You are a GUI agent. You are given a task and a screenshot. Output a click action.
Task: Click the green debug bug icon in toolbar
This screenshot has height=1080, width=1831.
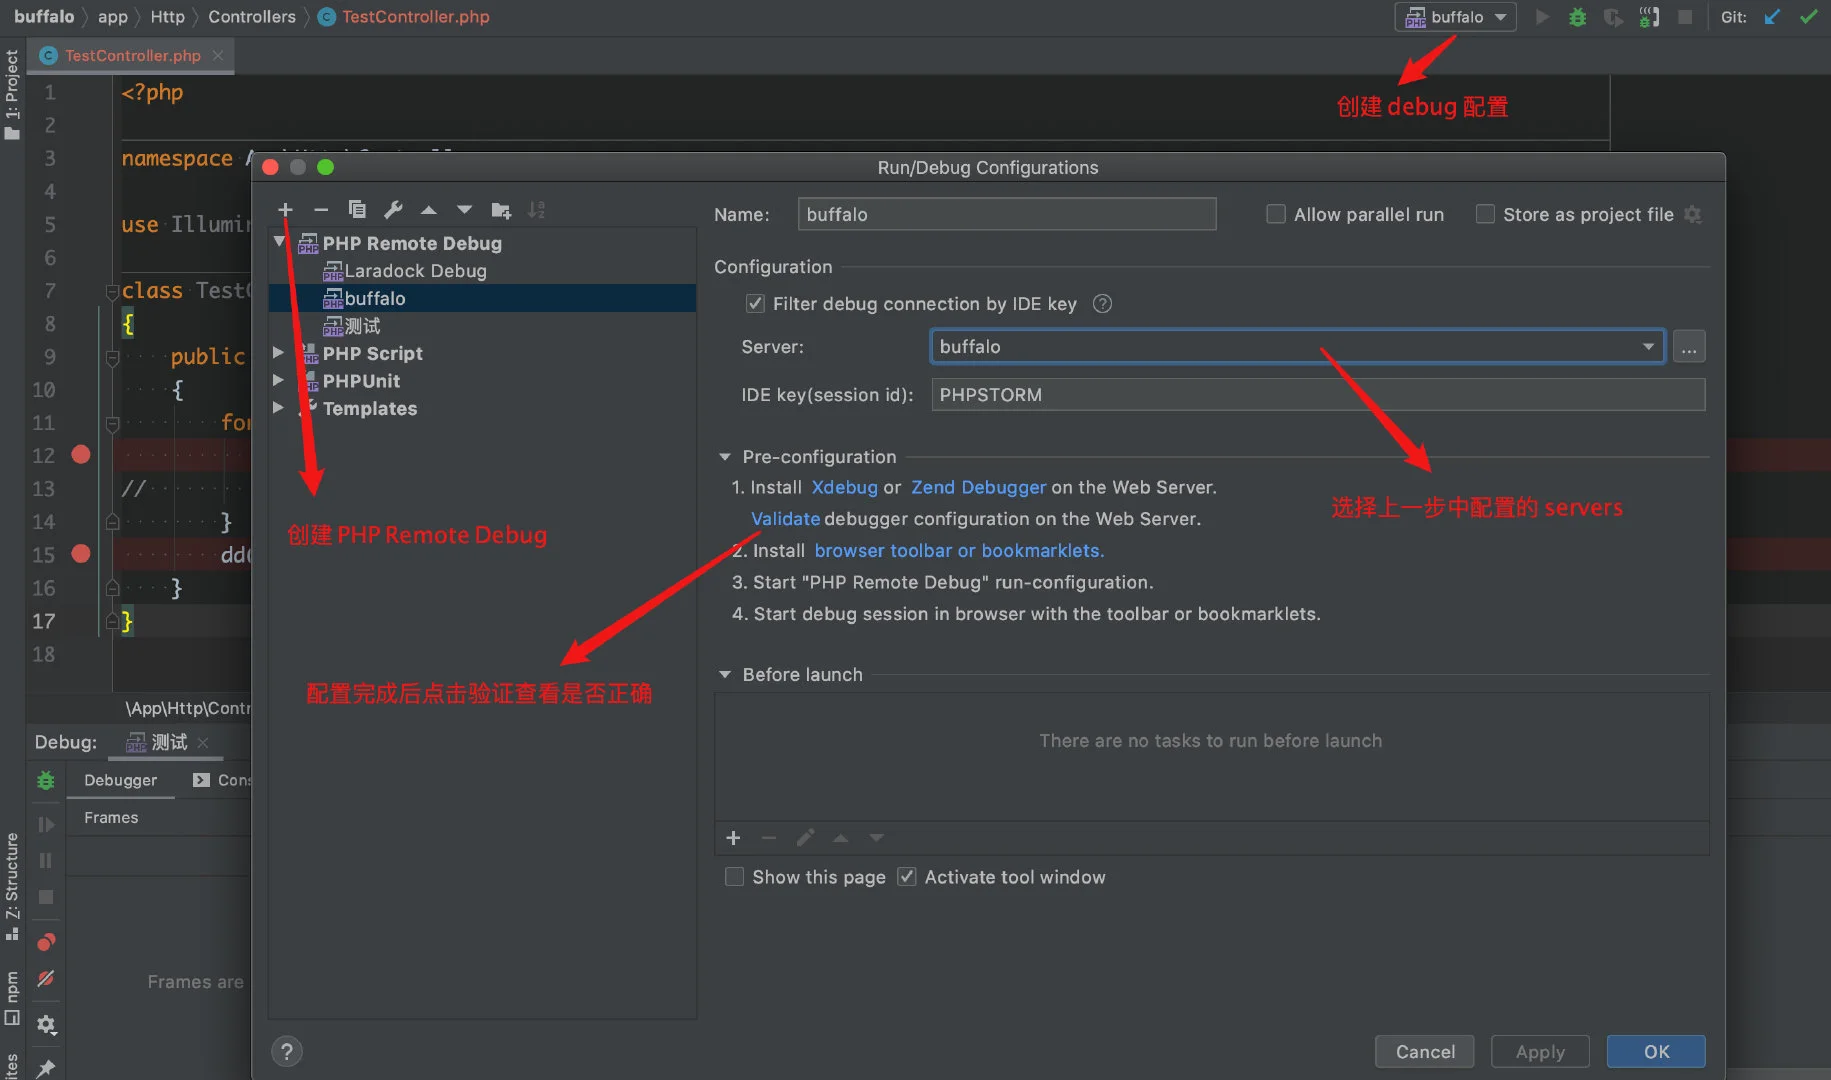pos(1577,17)
